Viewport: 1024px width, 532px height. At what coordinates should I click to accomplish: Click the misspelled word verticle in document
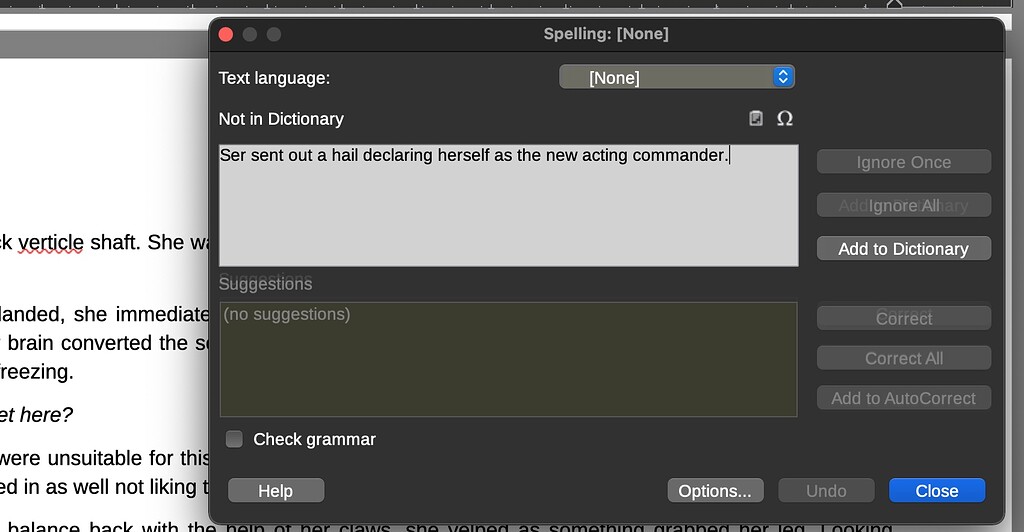50,242
